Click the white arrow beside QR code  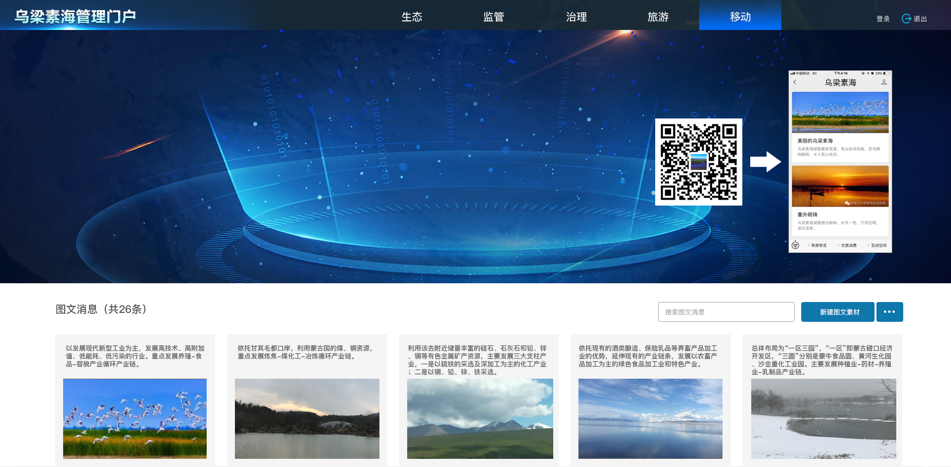765,162
